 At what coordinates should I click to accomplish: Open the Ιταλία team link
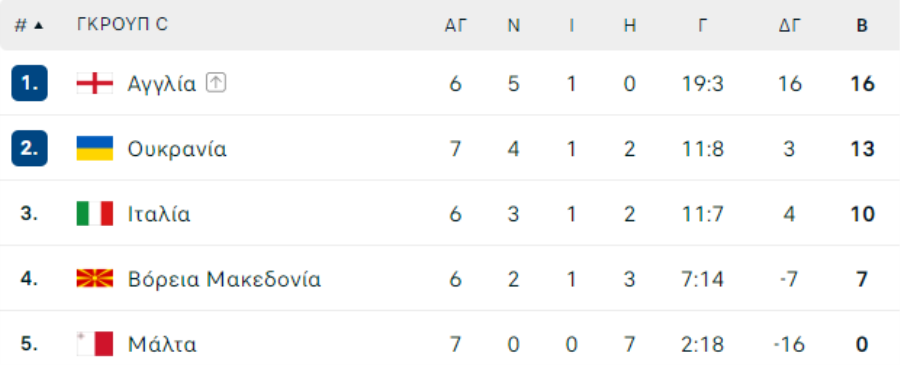coord(159,214)
